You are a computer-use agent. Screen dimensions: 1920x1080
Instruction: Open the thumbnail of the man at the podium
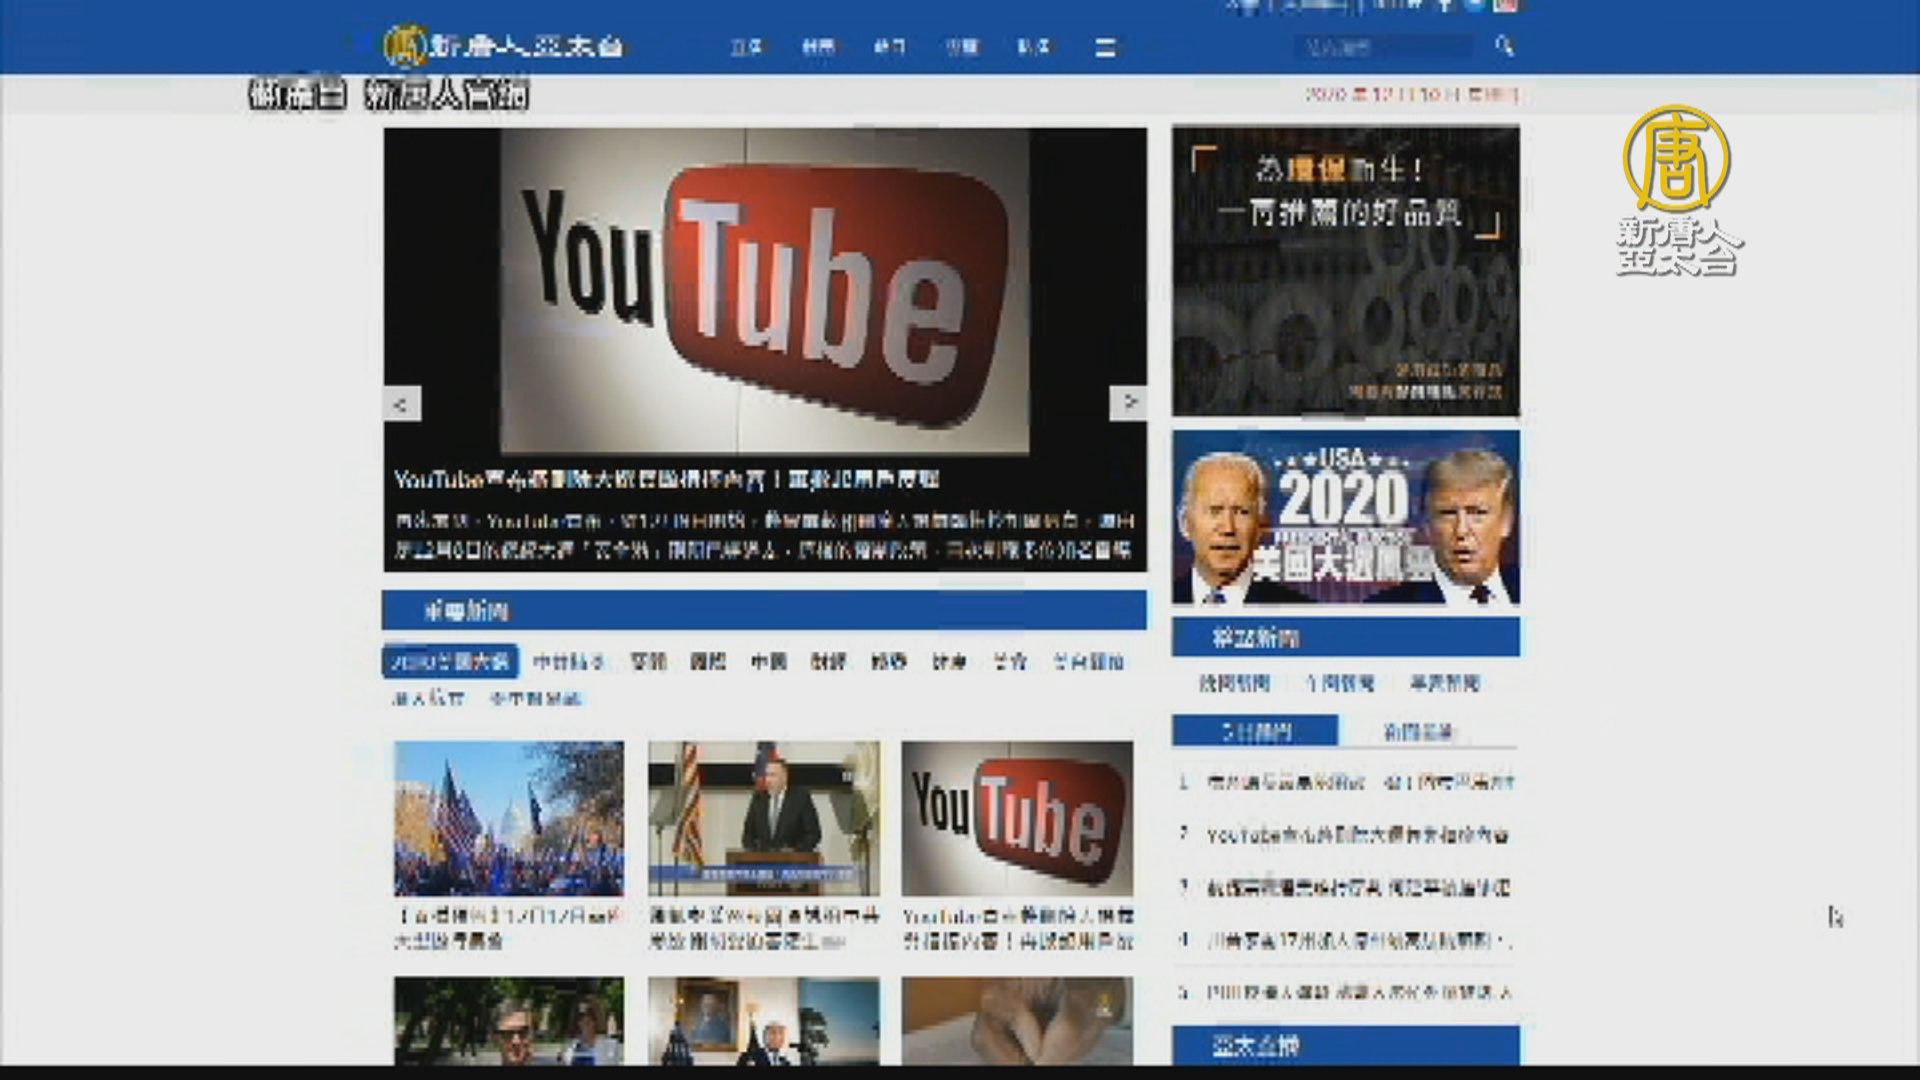coord(764,818)
